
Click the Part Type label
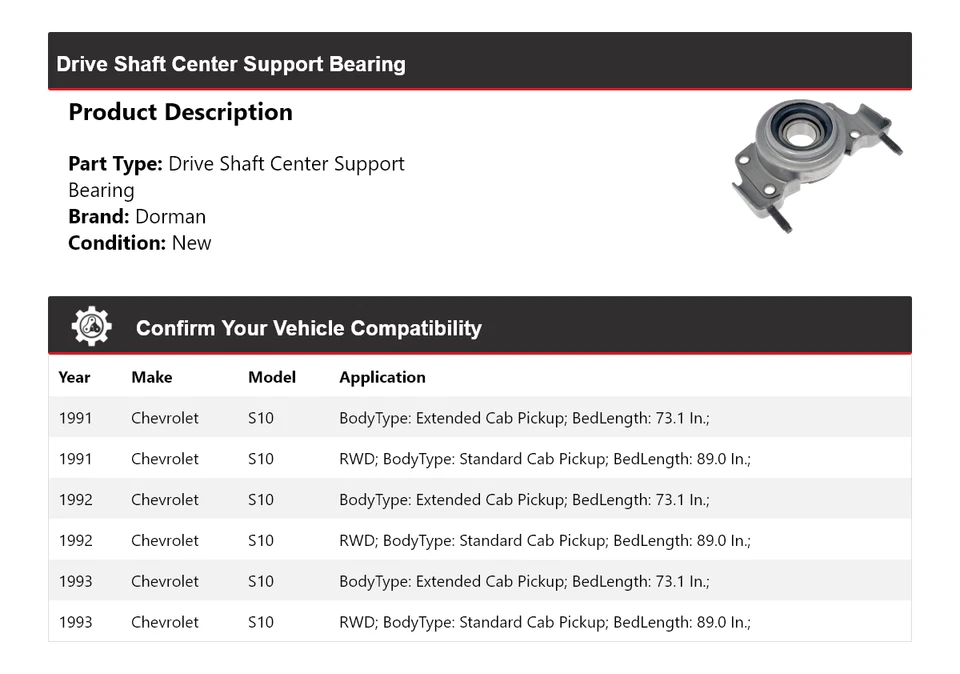pyautogui.click(x=115, y=164)
